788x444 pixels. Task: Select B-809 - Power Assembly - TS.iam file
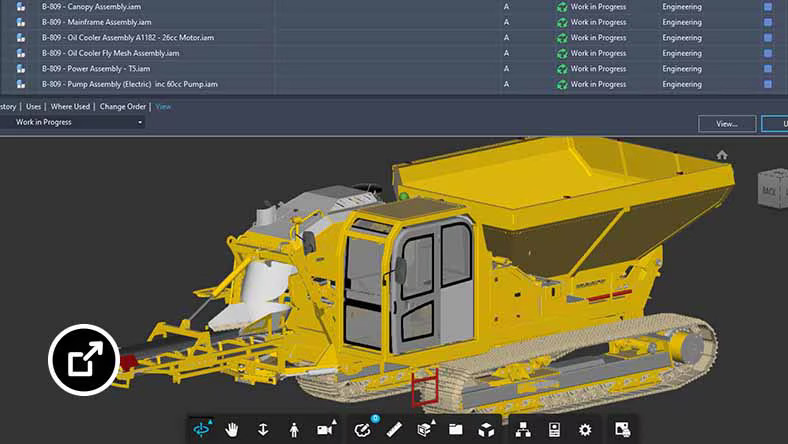[x=95, y=69]
